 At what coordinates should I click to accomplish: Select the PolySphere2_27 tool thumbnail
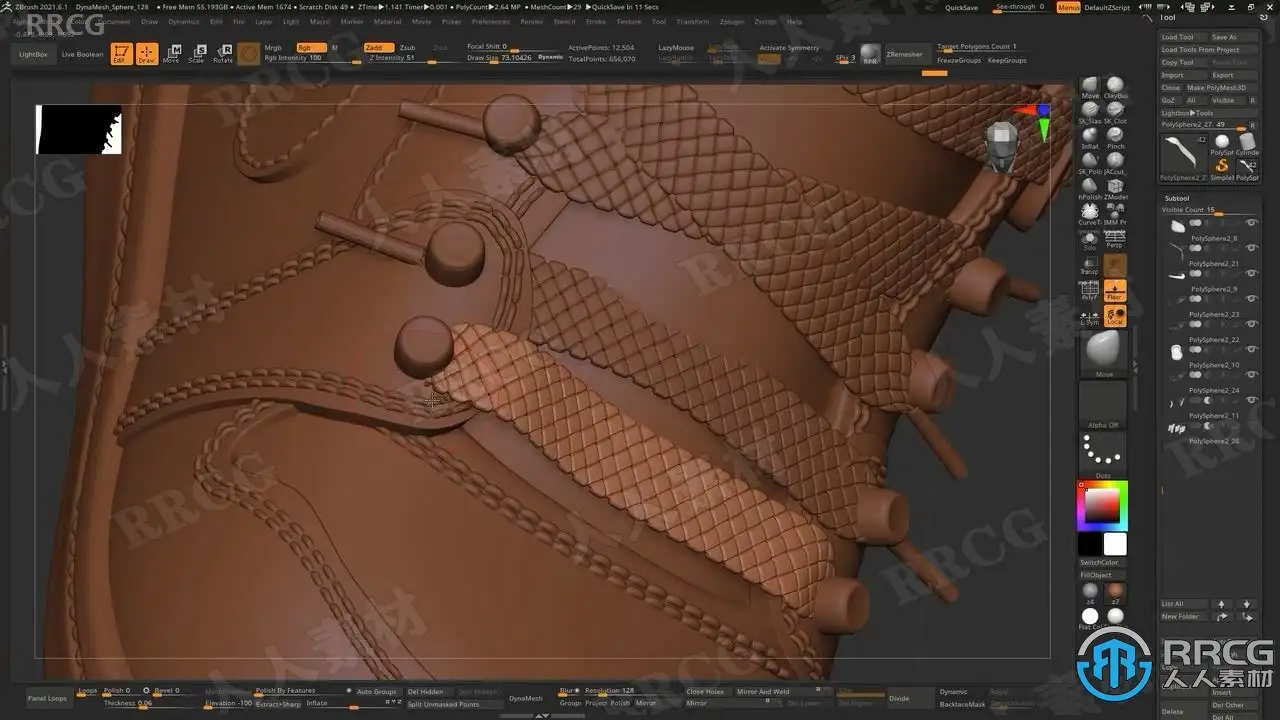[x=1183, y=156]
